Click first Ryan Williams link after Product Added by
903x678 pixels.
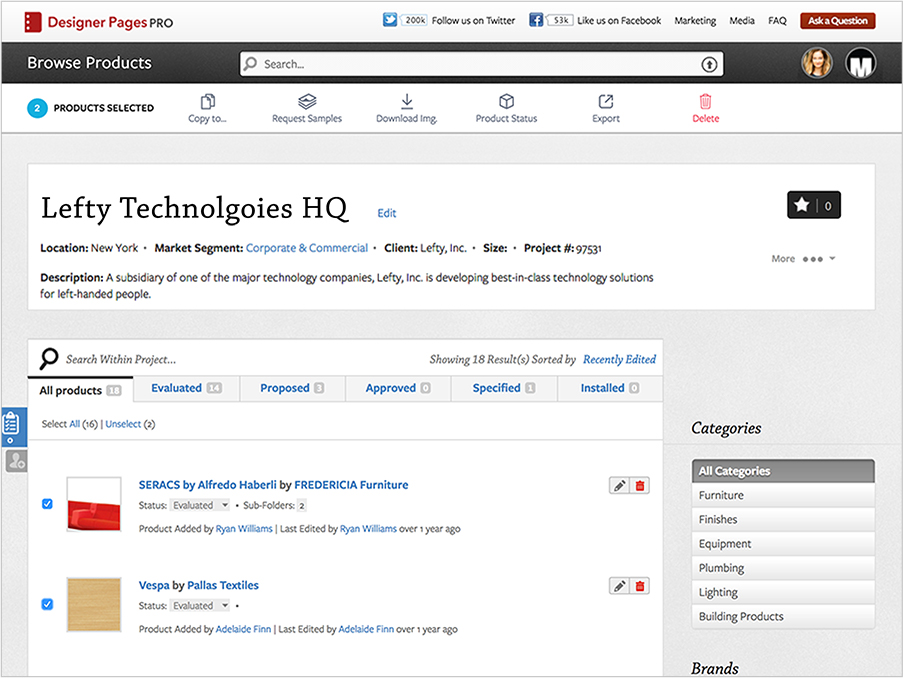244,529
